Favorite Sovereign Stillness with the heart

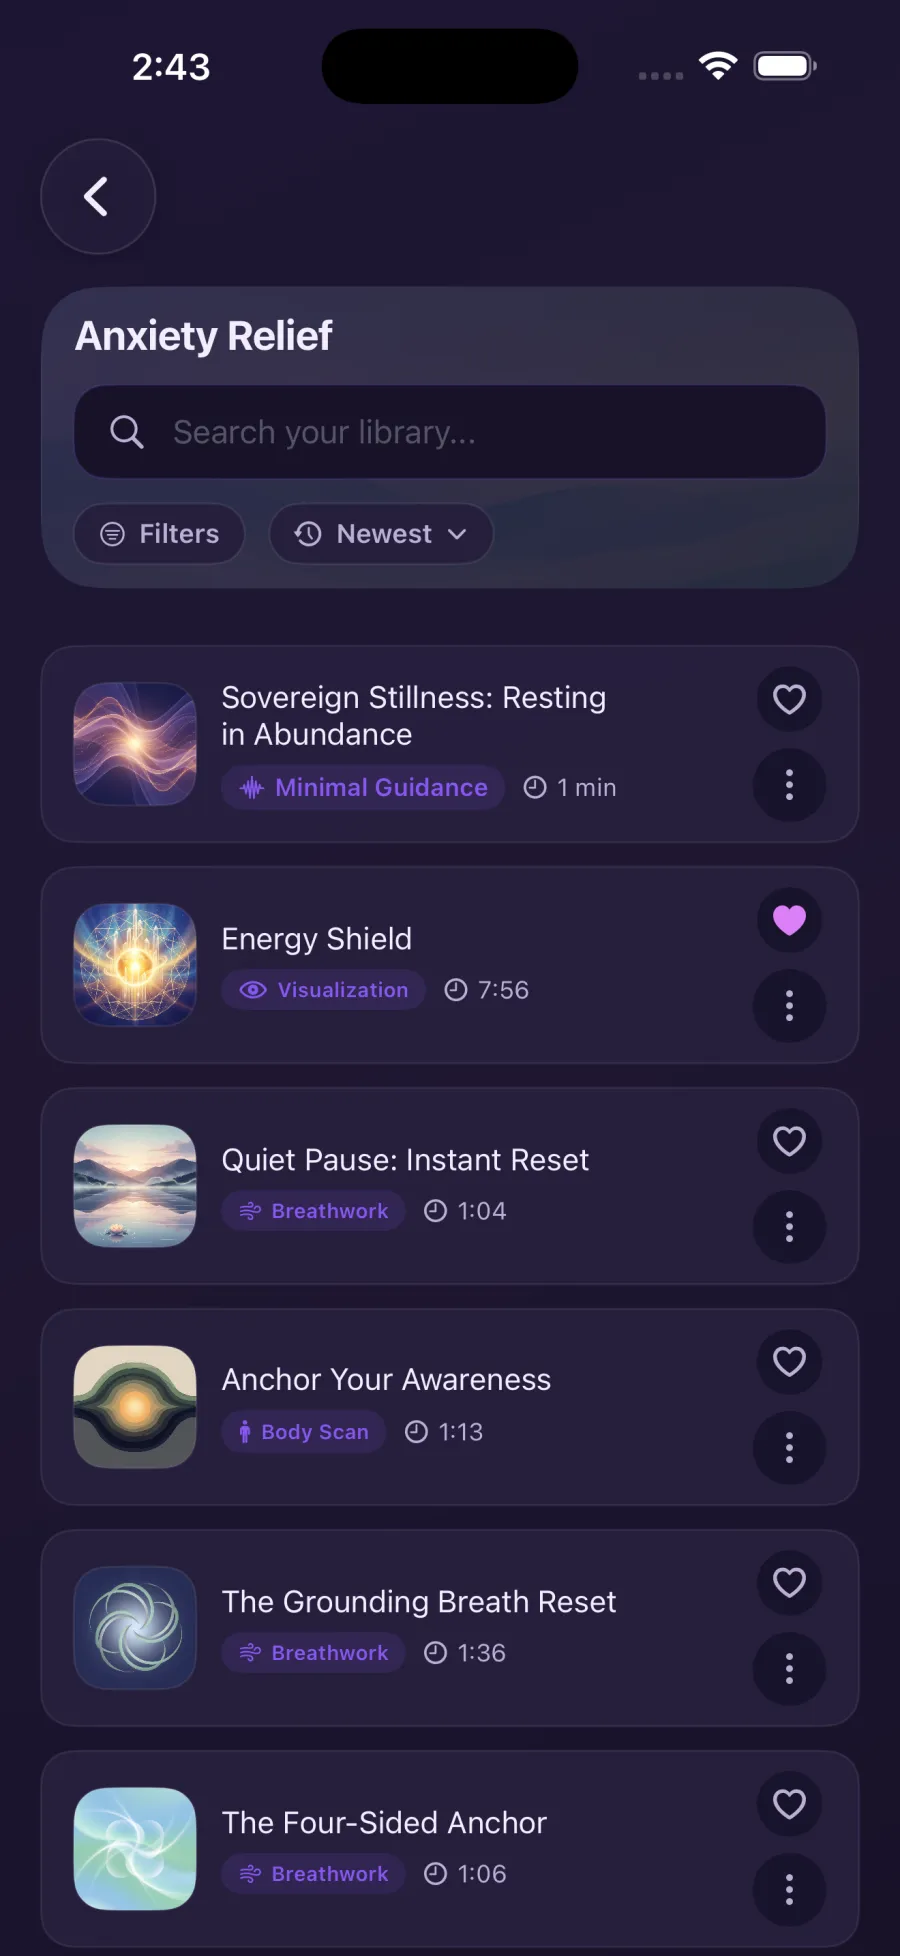(789, 699)
